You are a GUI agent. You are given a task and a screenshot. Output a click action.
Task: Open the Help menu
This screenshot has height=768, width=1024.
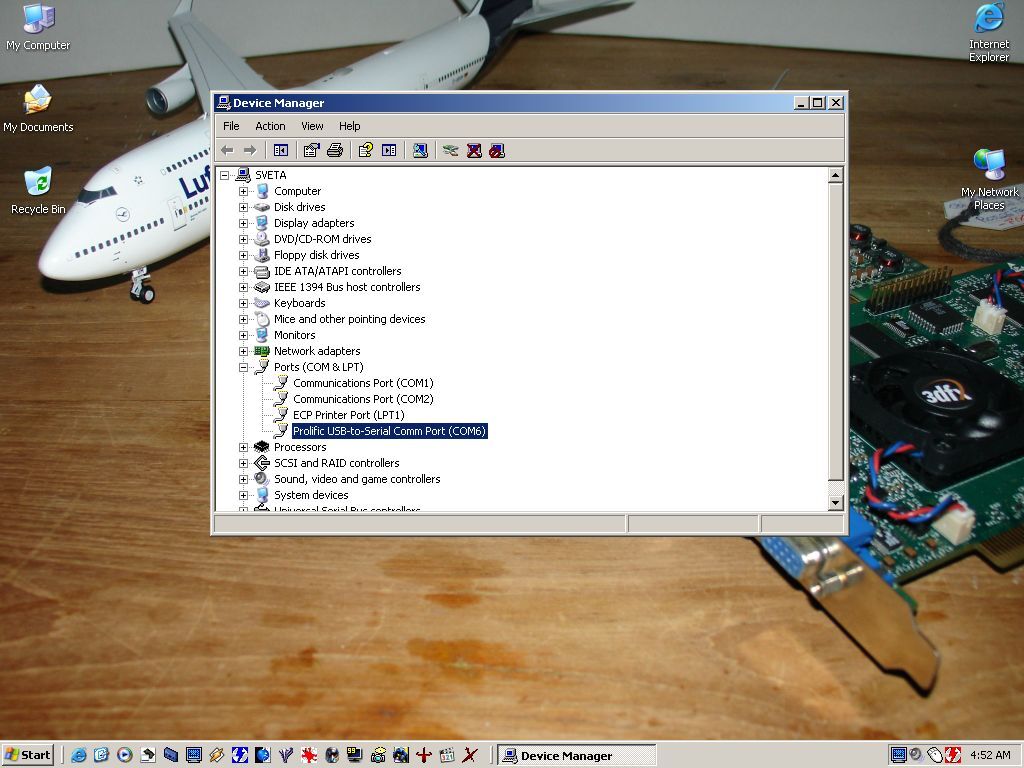[x=349, y=126]
